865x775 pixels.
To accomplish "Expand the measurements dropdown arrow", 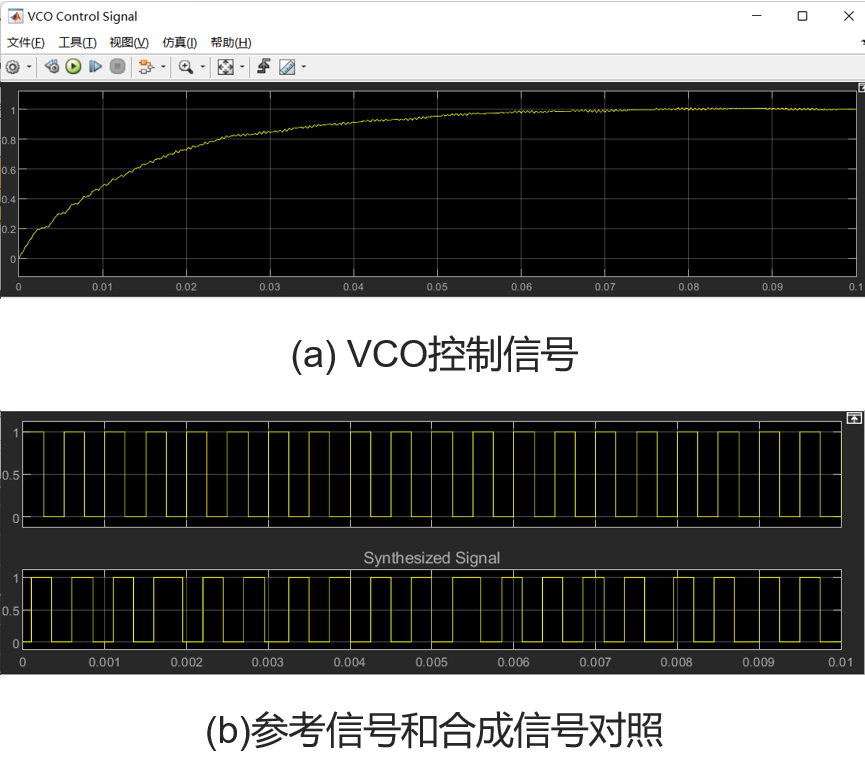I will click(x=303, y=67).
